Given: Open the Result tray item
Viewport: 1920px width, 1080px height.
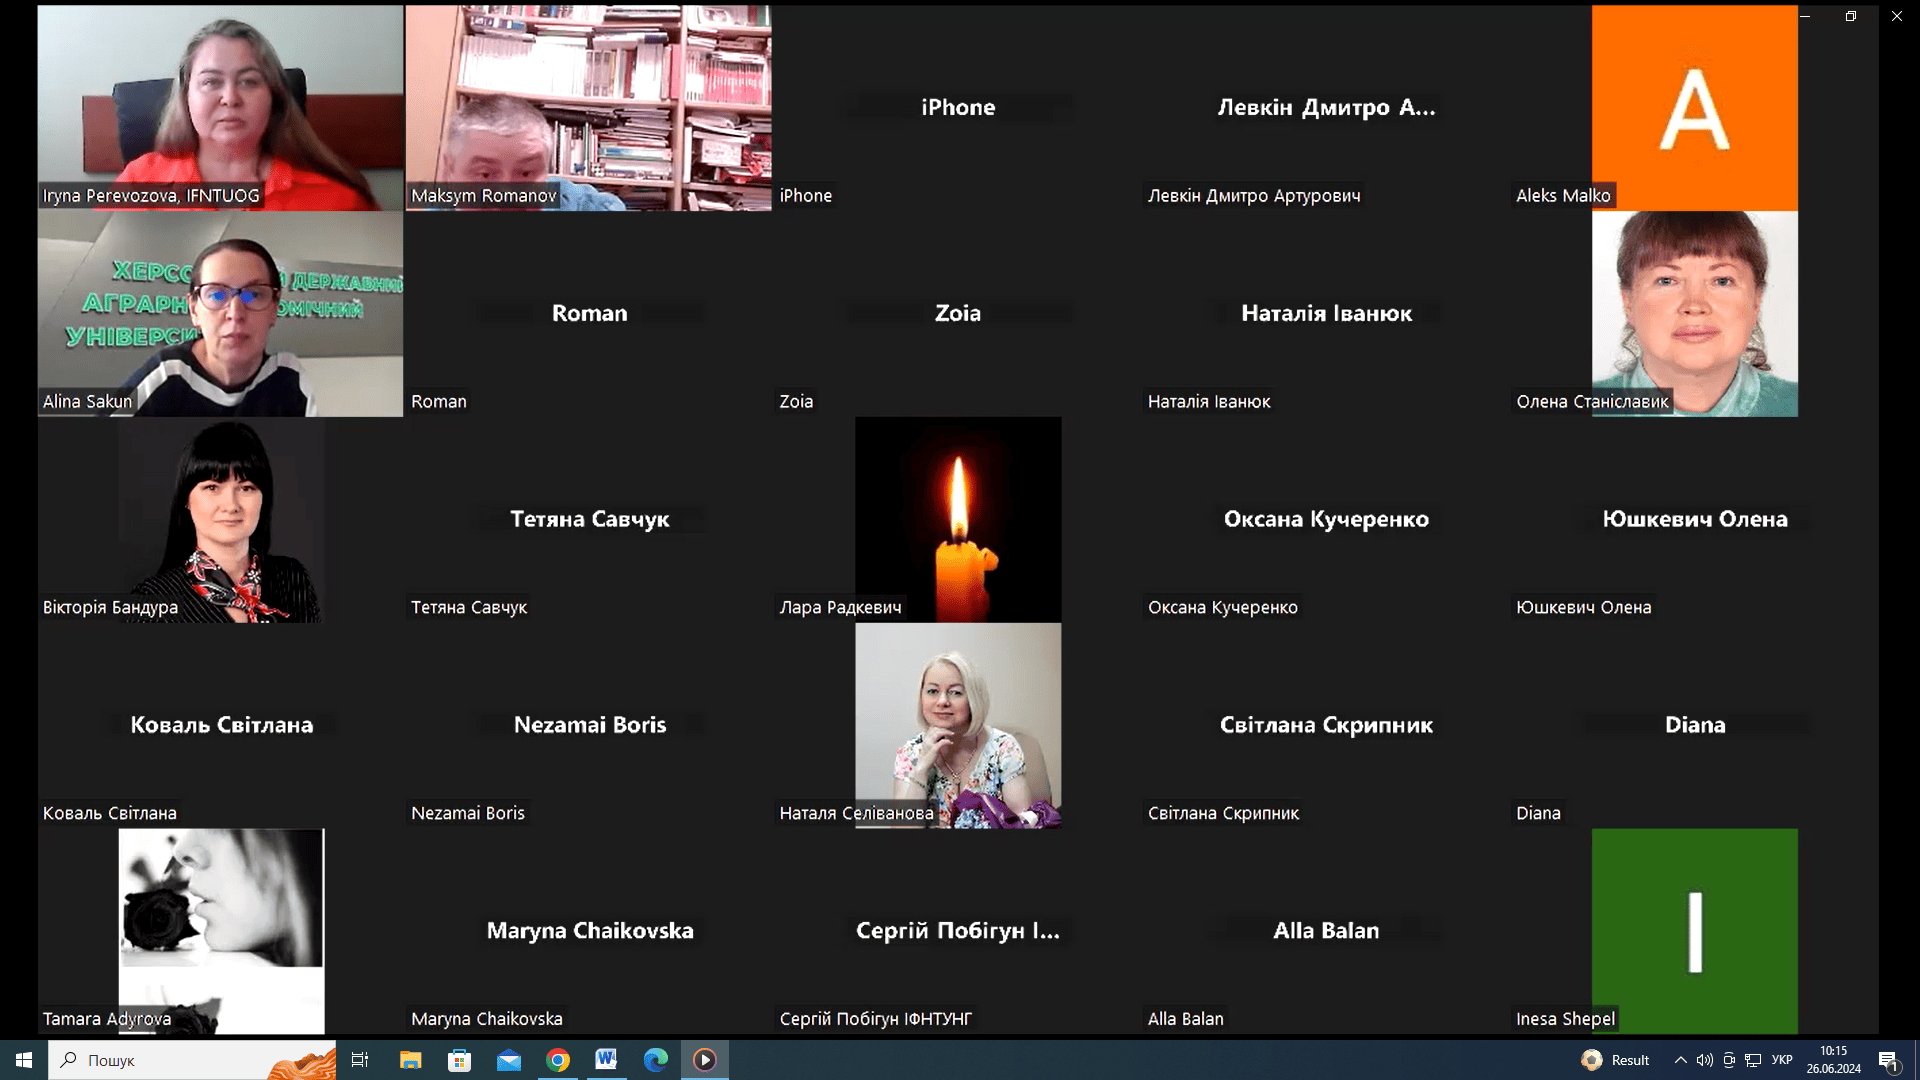Looking at the screenshot, I should [1615, 1060].
